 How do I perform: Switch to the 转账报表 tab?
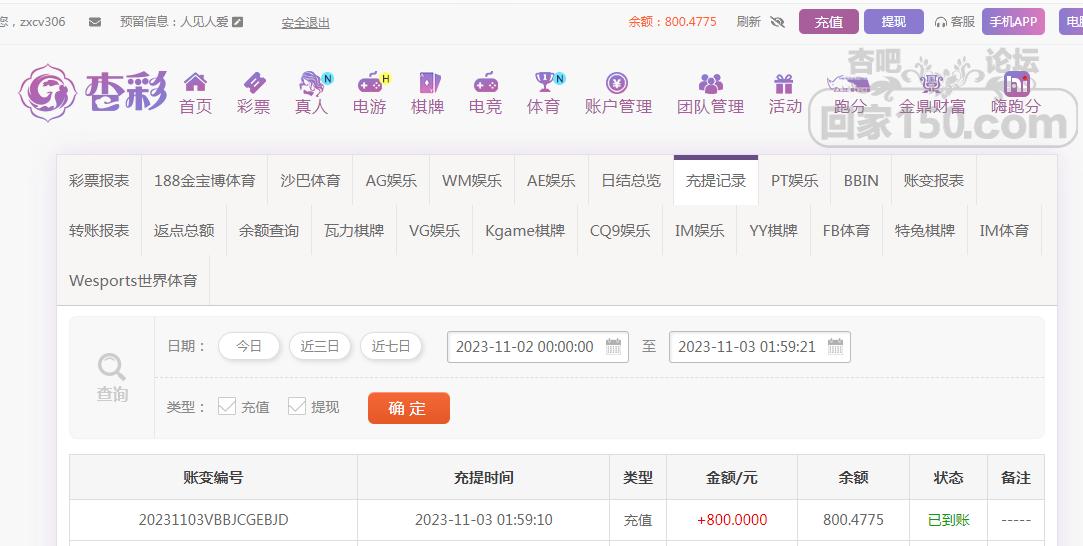click(99, 231)
